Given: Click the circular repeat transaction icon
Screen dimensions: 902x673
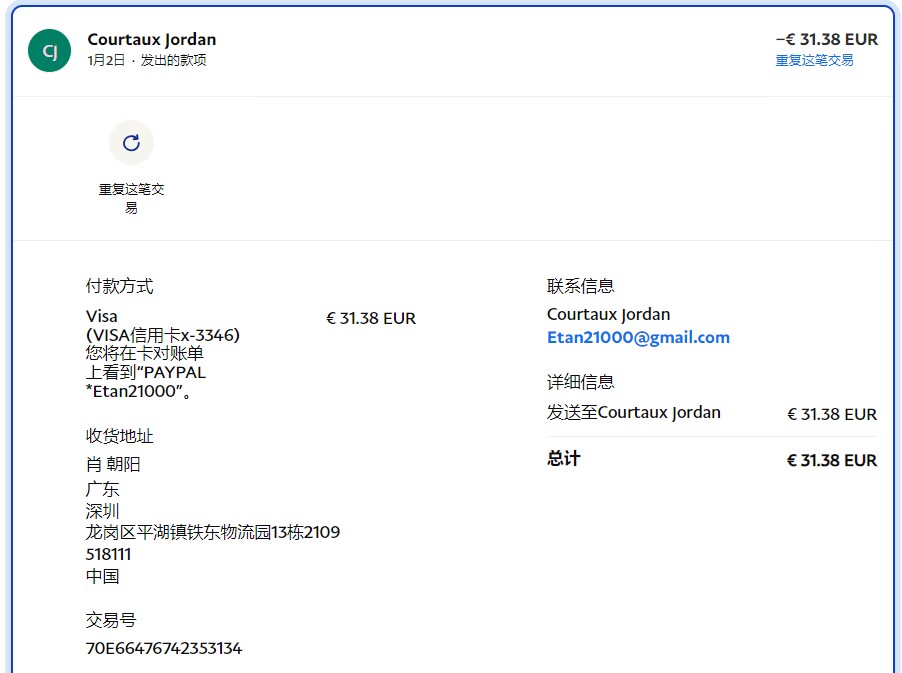Looking at the screenshot, I should click(x=131, y=143).
